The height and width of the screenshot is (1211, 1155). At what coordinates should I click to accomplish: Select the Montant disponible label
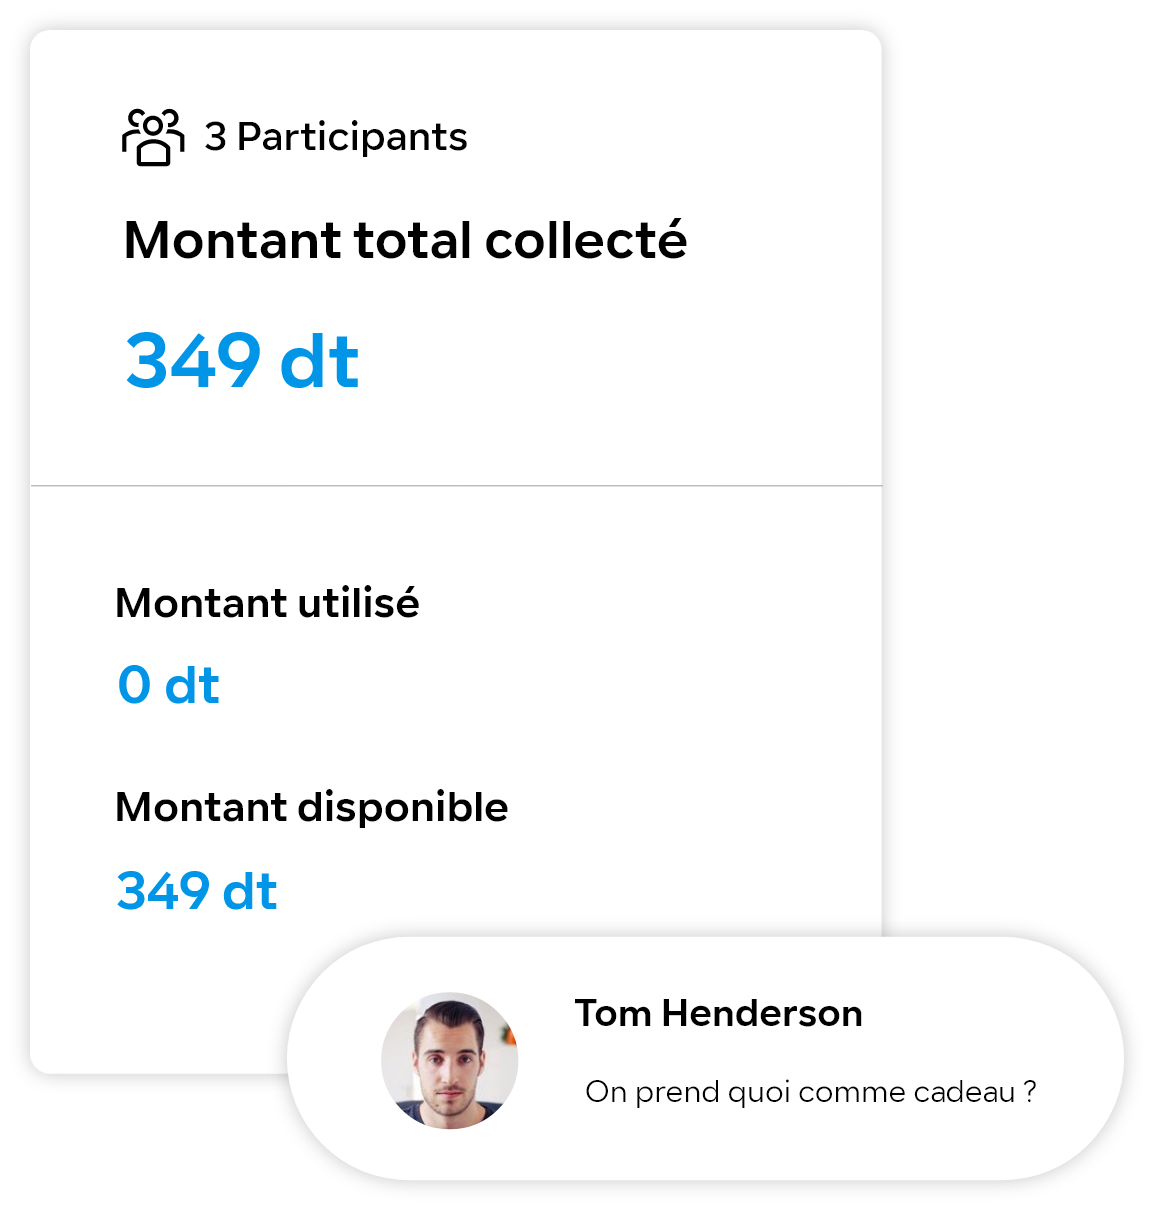coord(312,808)
